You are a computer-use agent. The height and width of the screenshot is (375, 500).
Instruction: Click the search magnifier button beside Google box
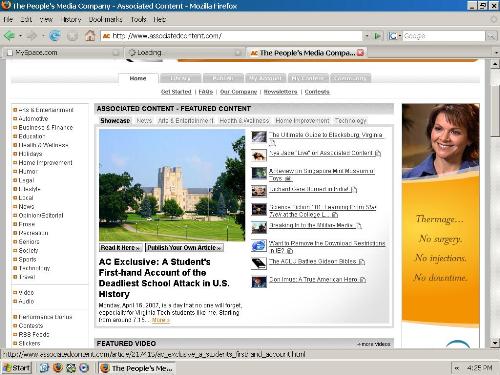point(491,36)
